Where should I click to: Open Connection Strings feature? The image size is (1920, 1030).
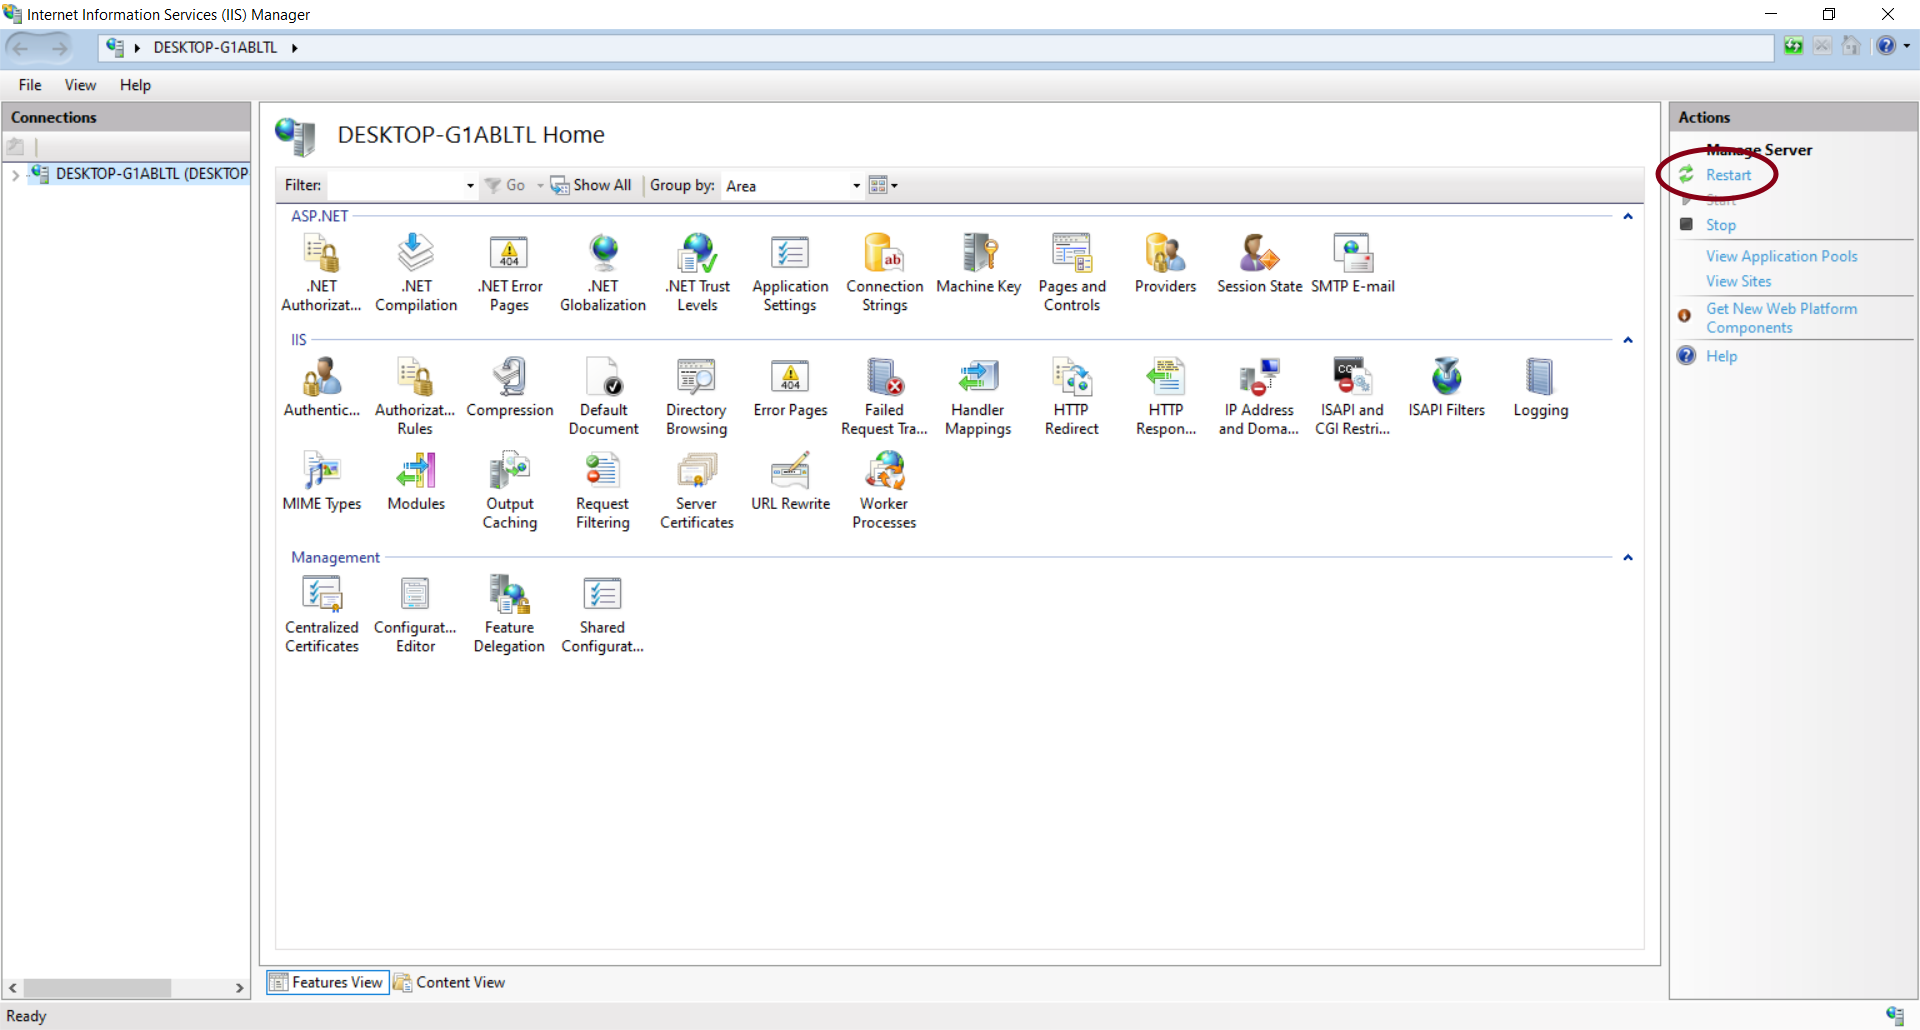click(x=885, y=273)
